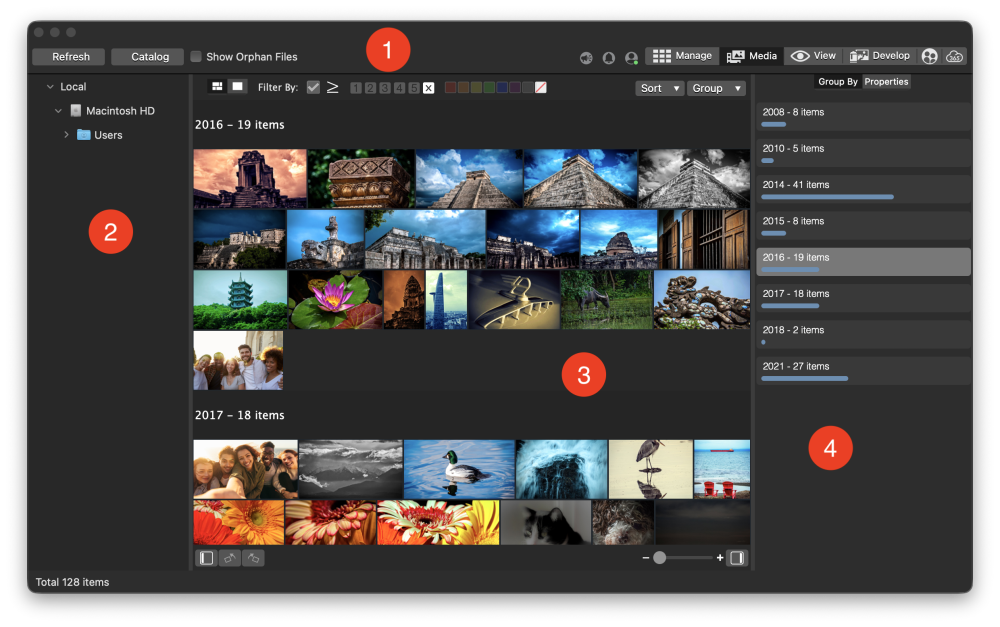The width and height of the screenshot is (1000, 627).
Task: Select the Properties tab
Action: tap(886, 82)
